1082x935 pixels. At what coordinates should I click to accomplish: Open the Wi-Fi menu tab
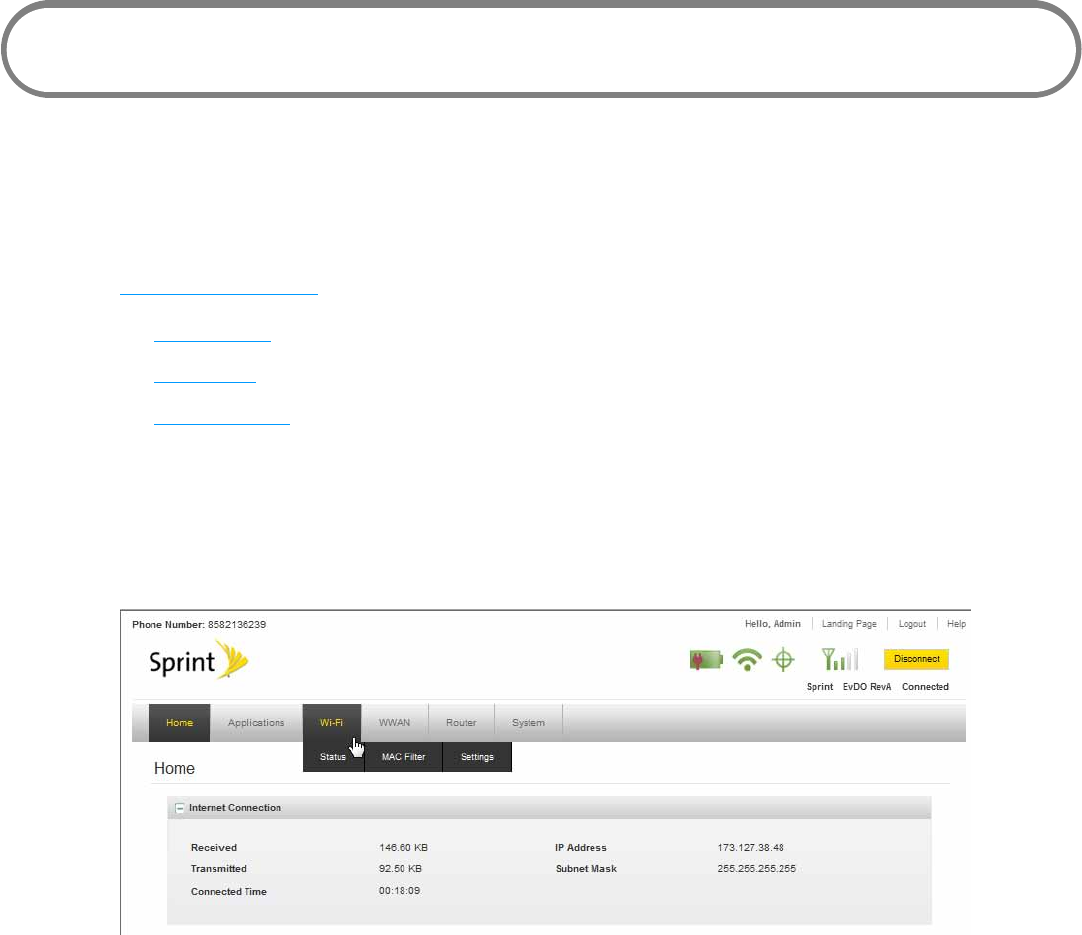point(331,722)
